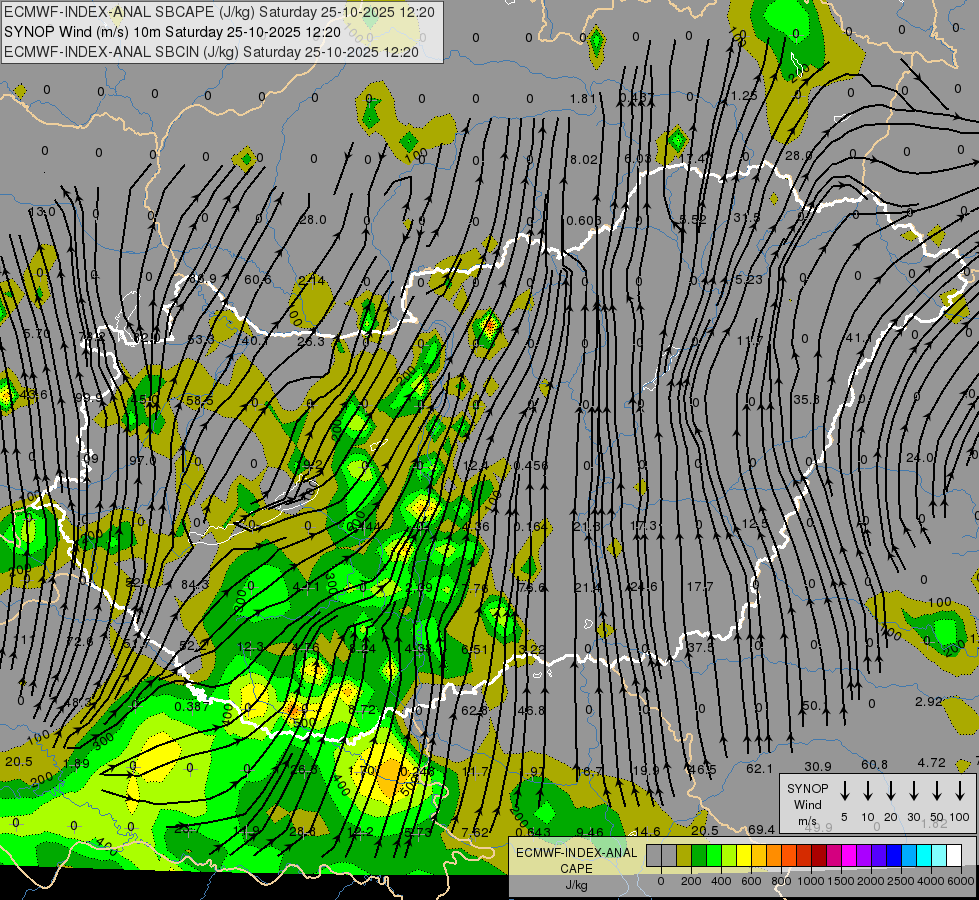Click the 17.3 value on the map

(644, 526)
